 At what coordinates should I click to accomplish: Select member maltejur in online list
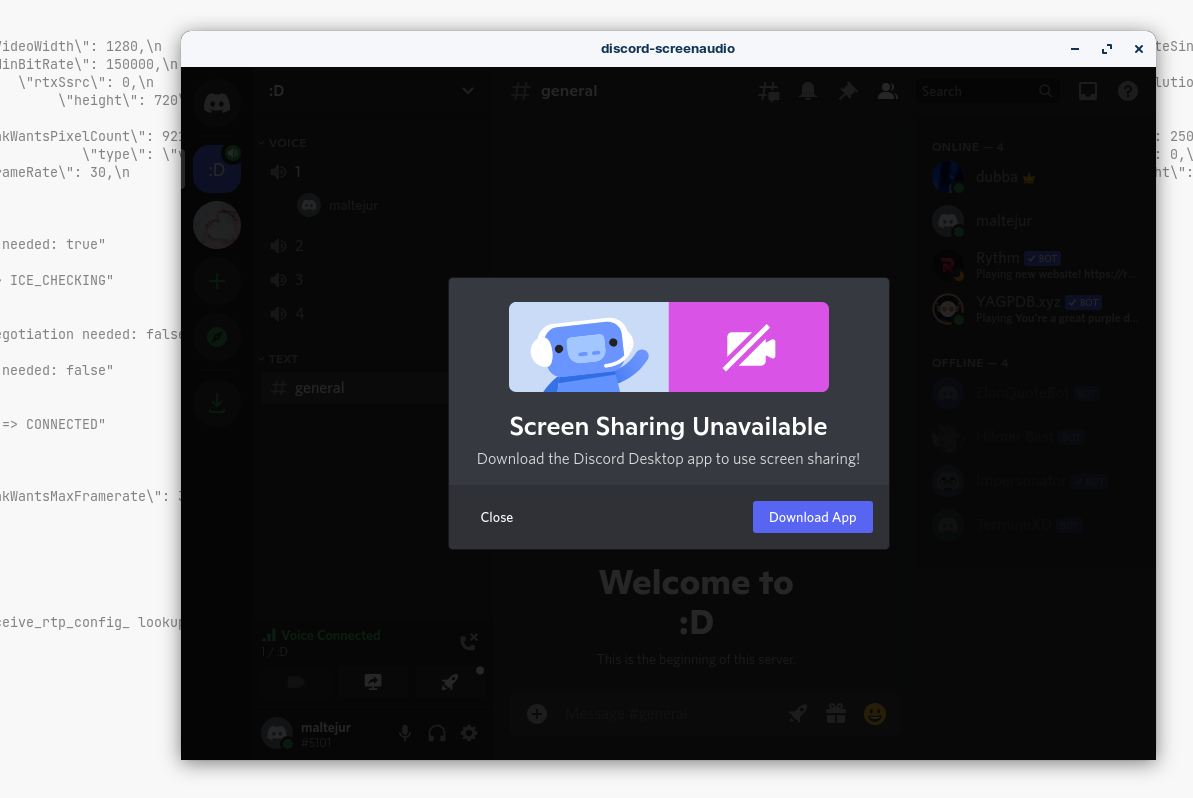(1036, 221)
